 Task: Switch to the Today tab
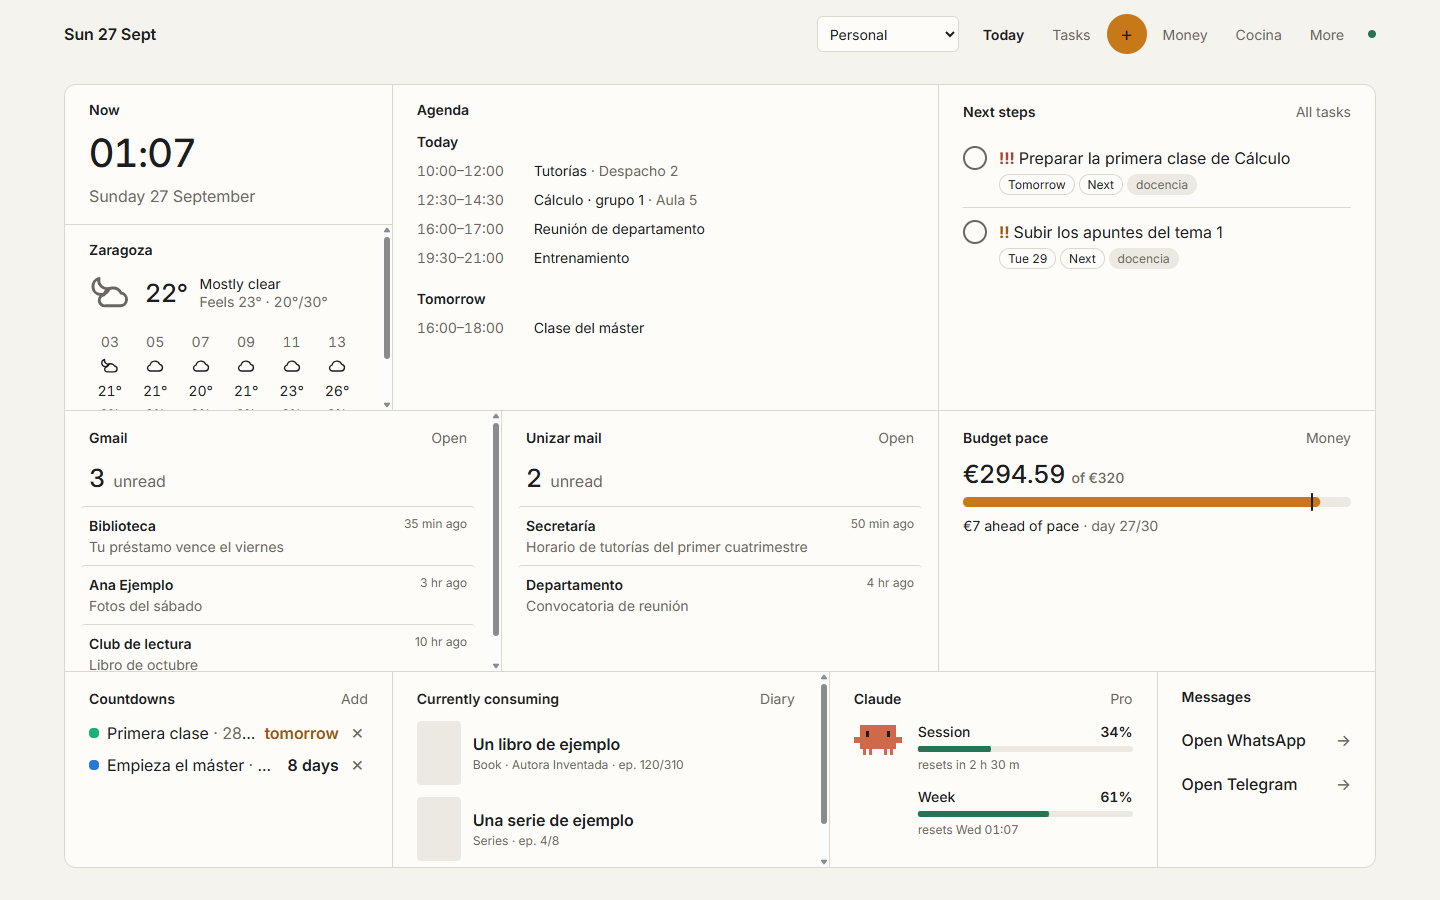(x=1003, y=35)
